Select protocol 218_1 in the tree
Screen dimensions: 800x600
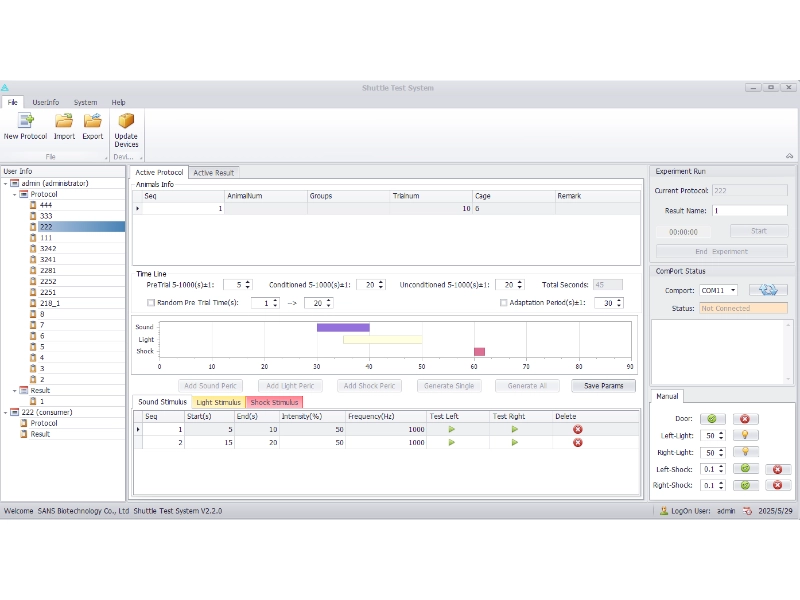coord(50,303)
